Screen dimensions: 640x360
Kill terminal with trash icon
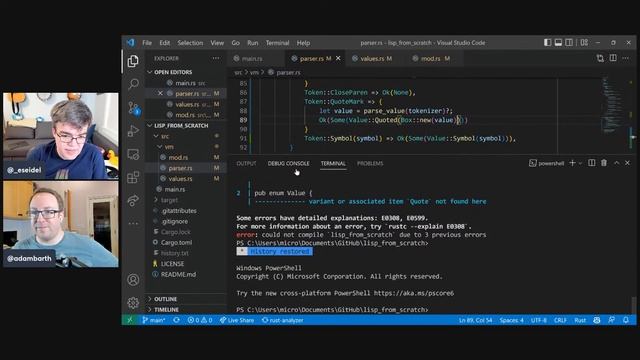pos(604,163)
